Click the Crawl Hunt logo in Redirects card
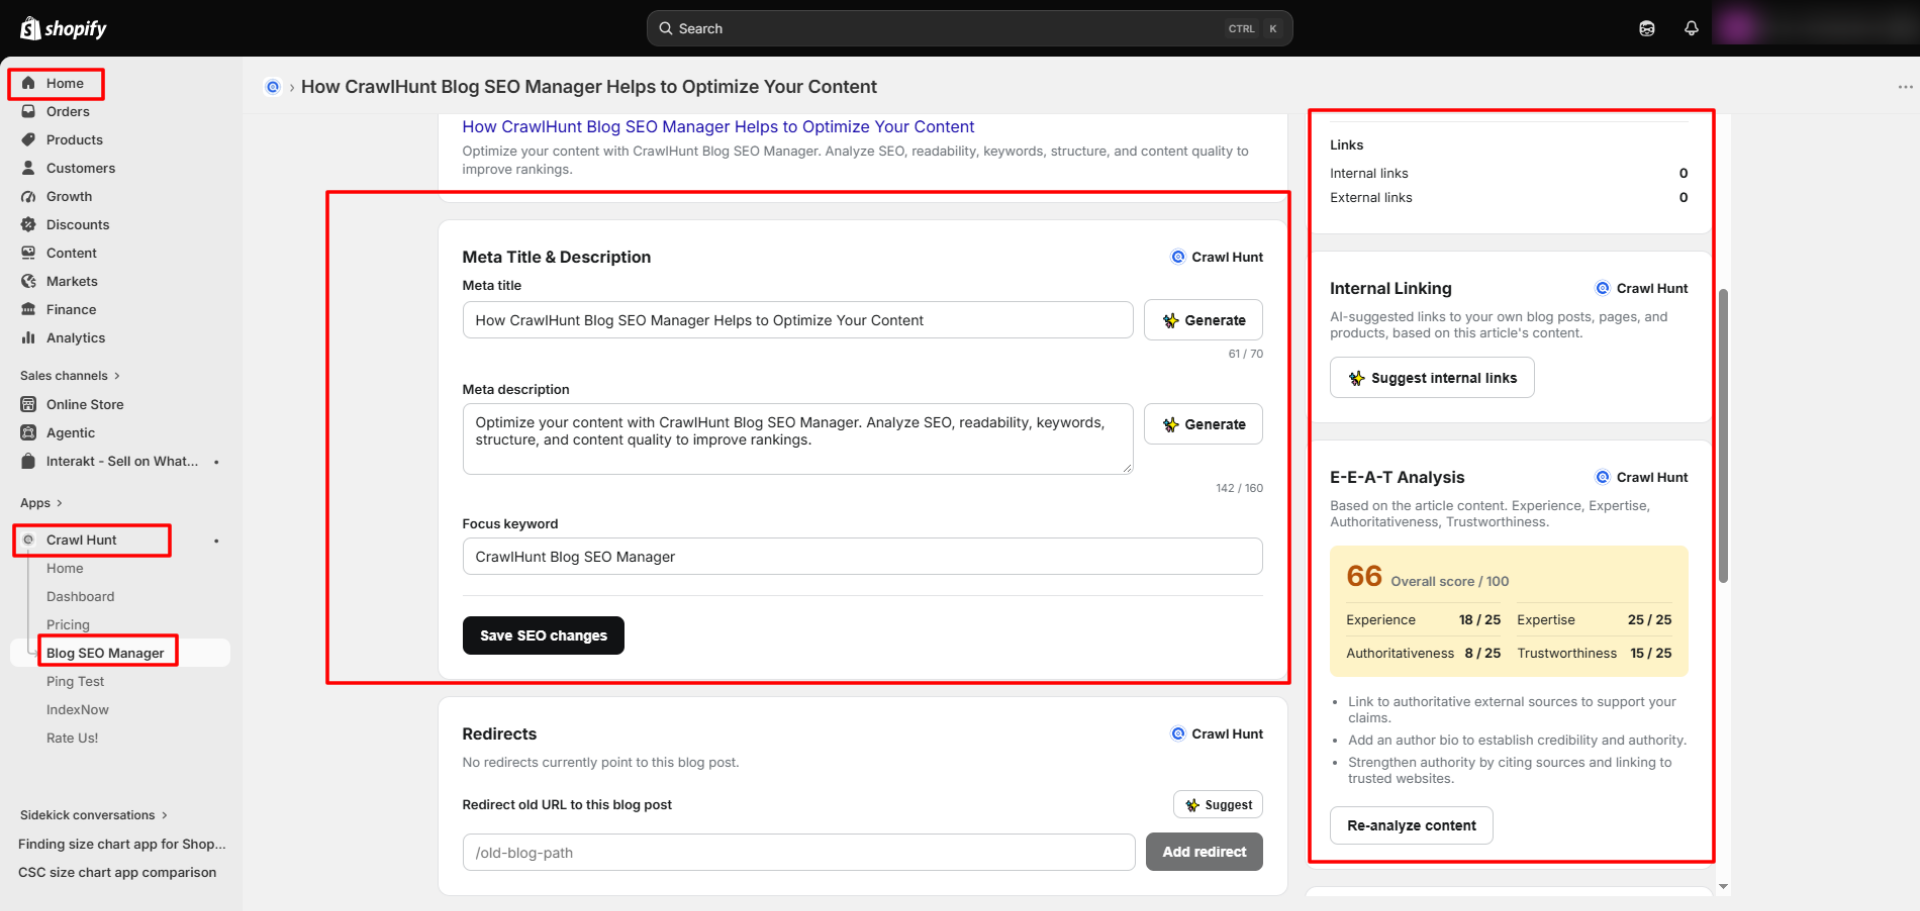1920x911 pixels. 1178,734
